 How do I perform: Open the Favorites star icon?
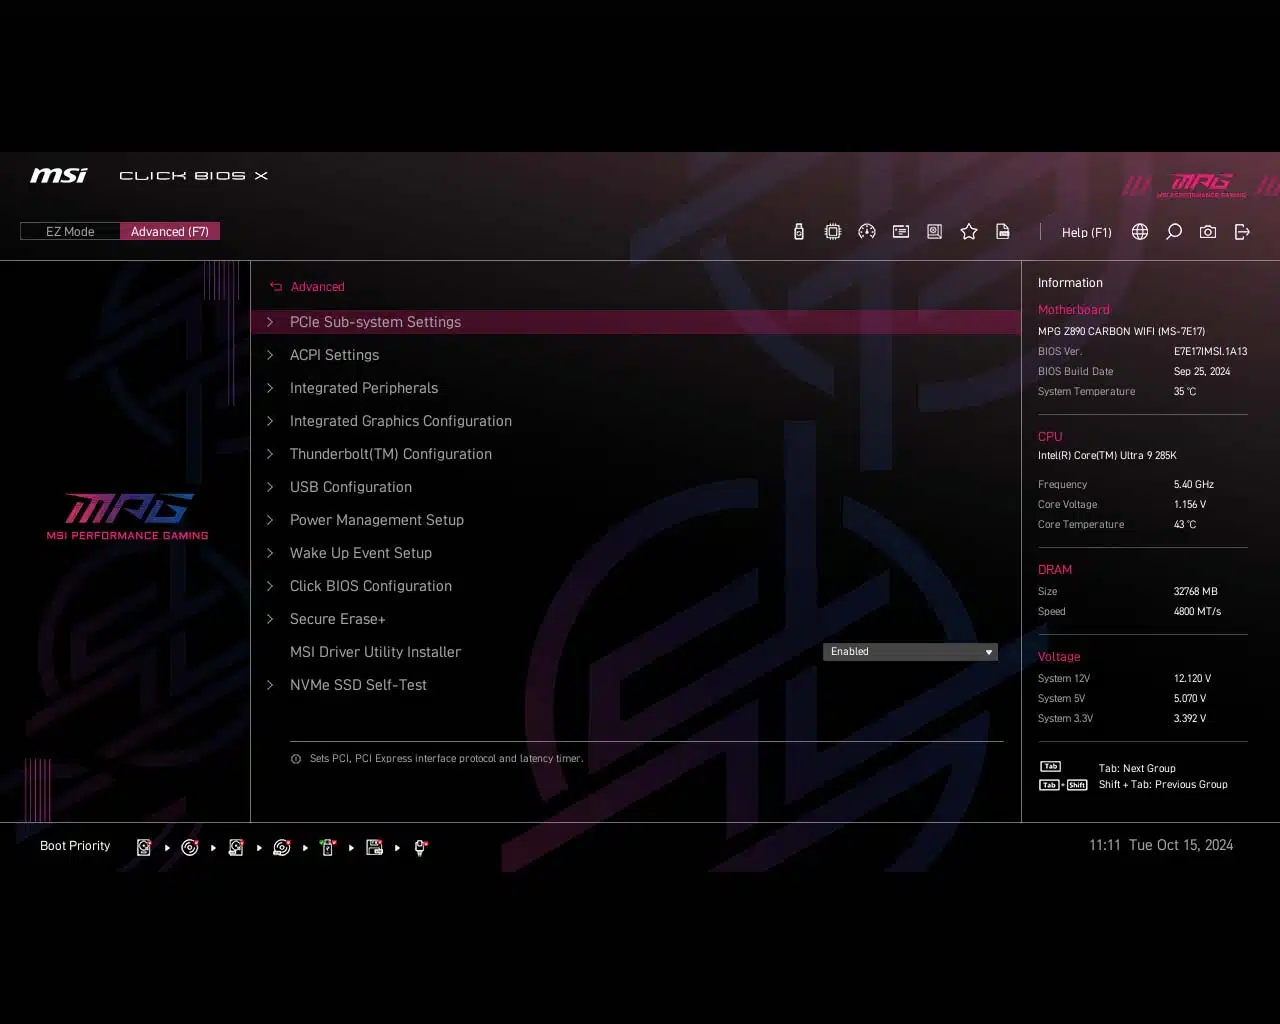pos(969,232)
